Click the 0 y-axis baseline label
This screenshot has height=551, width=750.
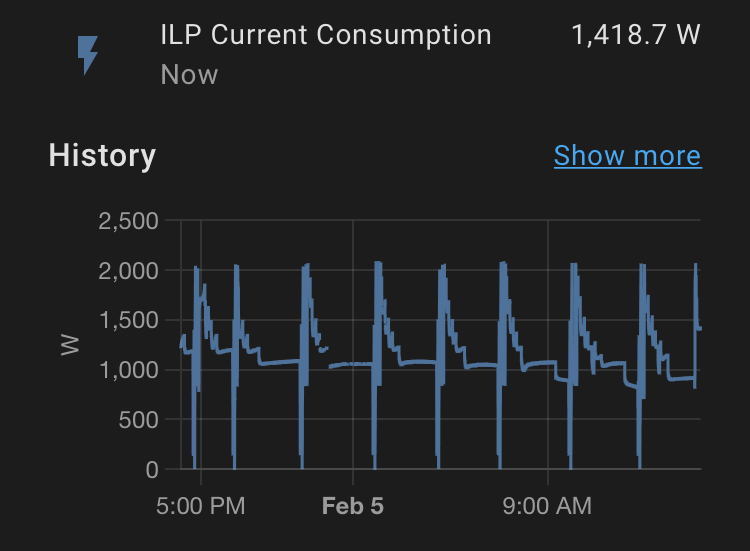pyautogui.click(x=151, y=469)
